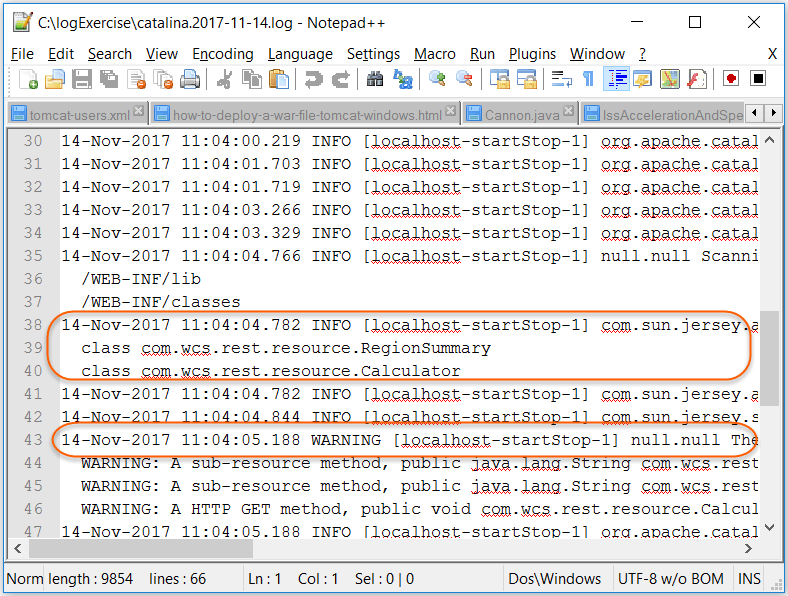Click the horizontal scrollbar right arrow
Viewport: 788px width, 596px height.
coord(748,548)
